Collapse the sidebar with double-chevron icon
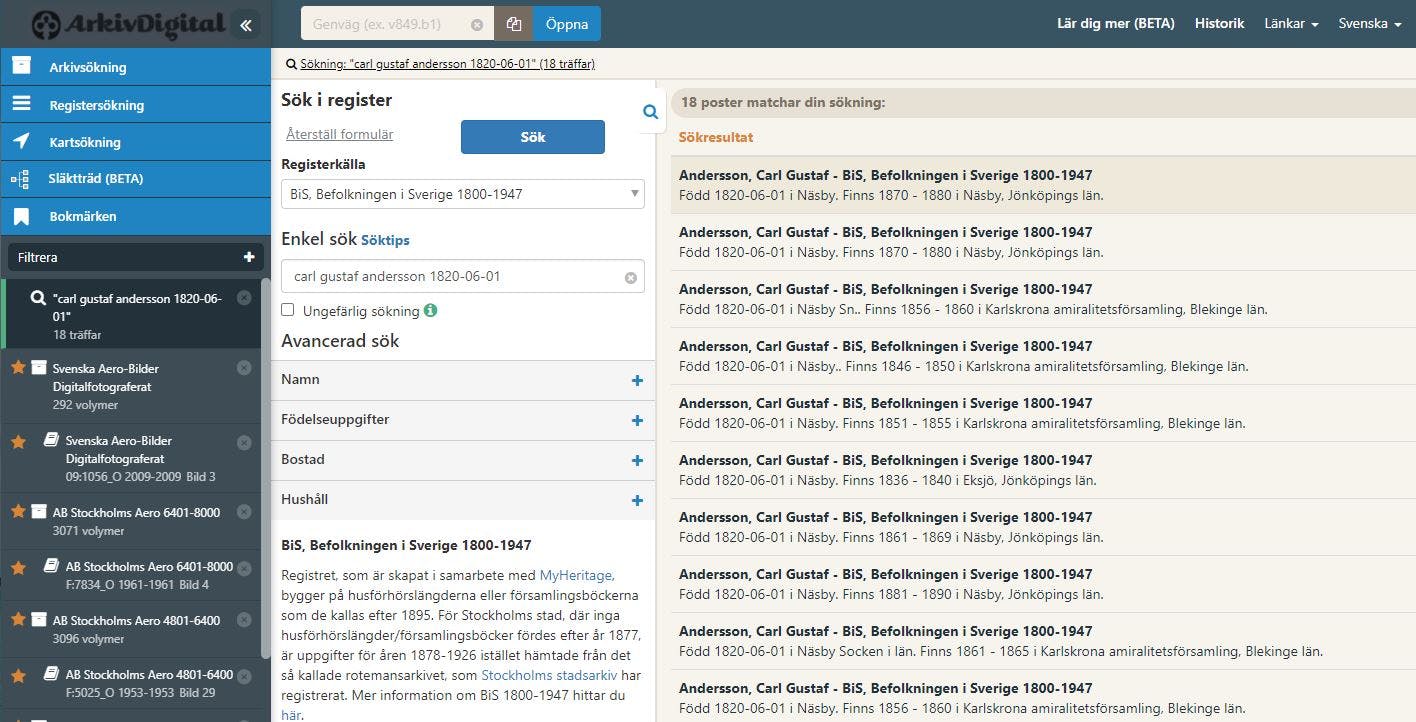Screen dimensions: 1416x722 245,25
